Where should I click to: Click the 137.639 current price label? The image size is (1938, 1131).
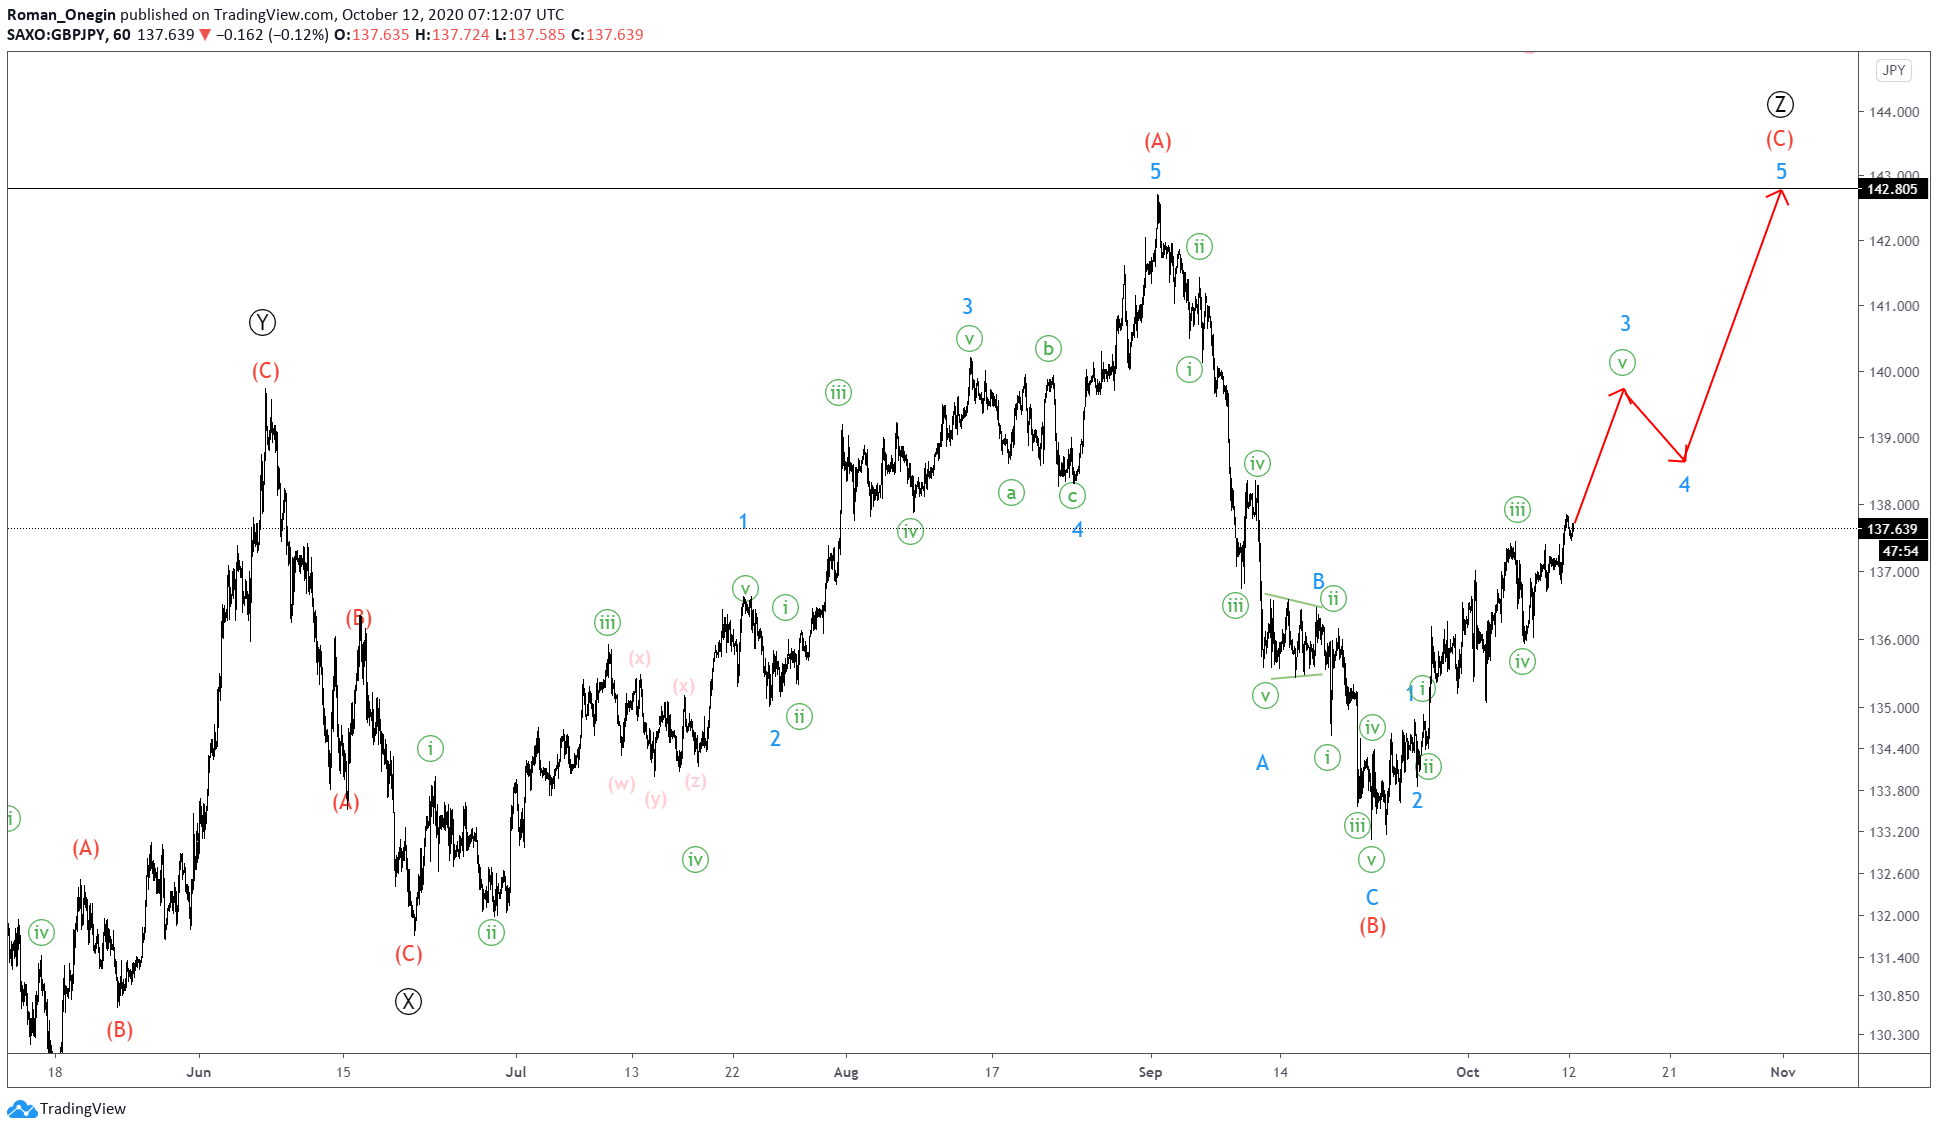[x=1892, y=529]
